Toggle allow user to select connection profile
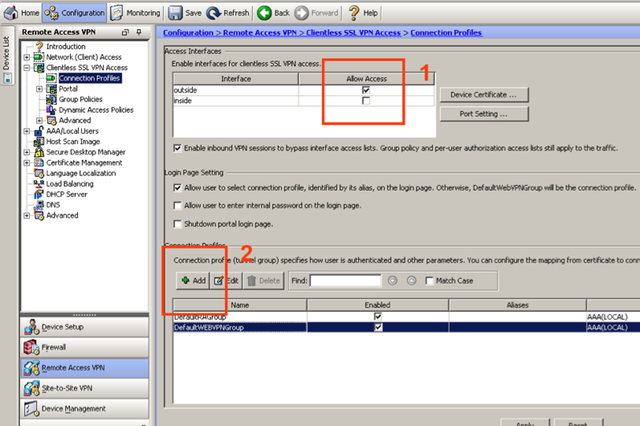Viewport: 640px width, 426px height. pos(177,188)
